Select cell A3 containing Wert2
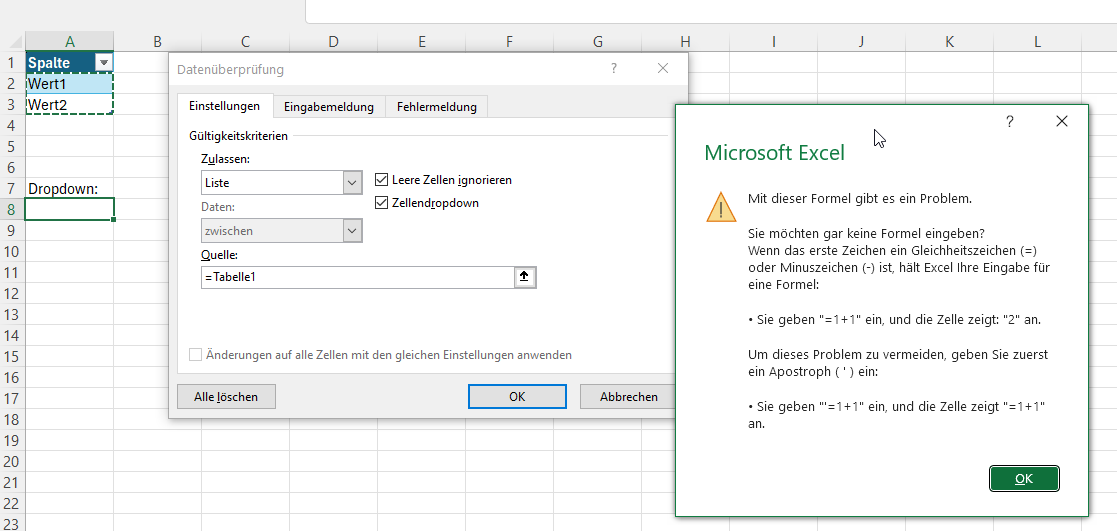 69,105
